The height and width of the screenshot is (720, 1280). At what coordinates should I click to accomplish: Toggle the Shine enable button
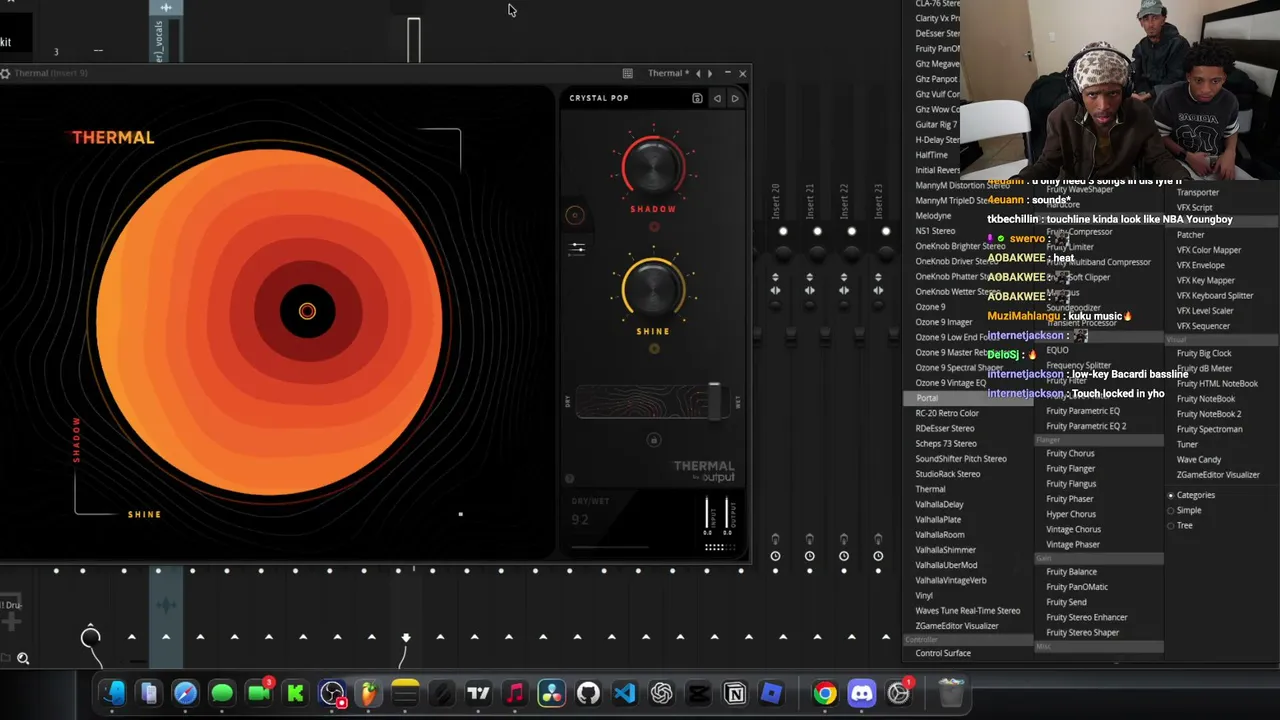point(654,349)
